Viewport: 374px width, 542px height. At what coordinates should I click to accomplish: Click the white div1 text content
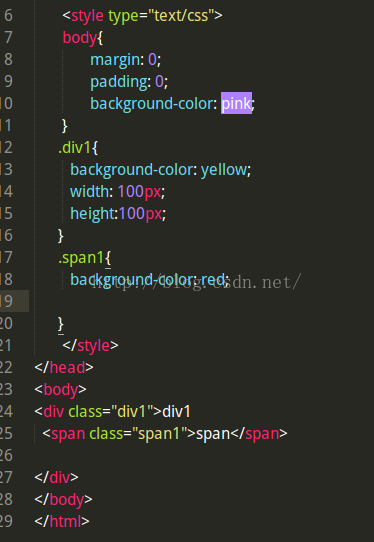(176, 412)
